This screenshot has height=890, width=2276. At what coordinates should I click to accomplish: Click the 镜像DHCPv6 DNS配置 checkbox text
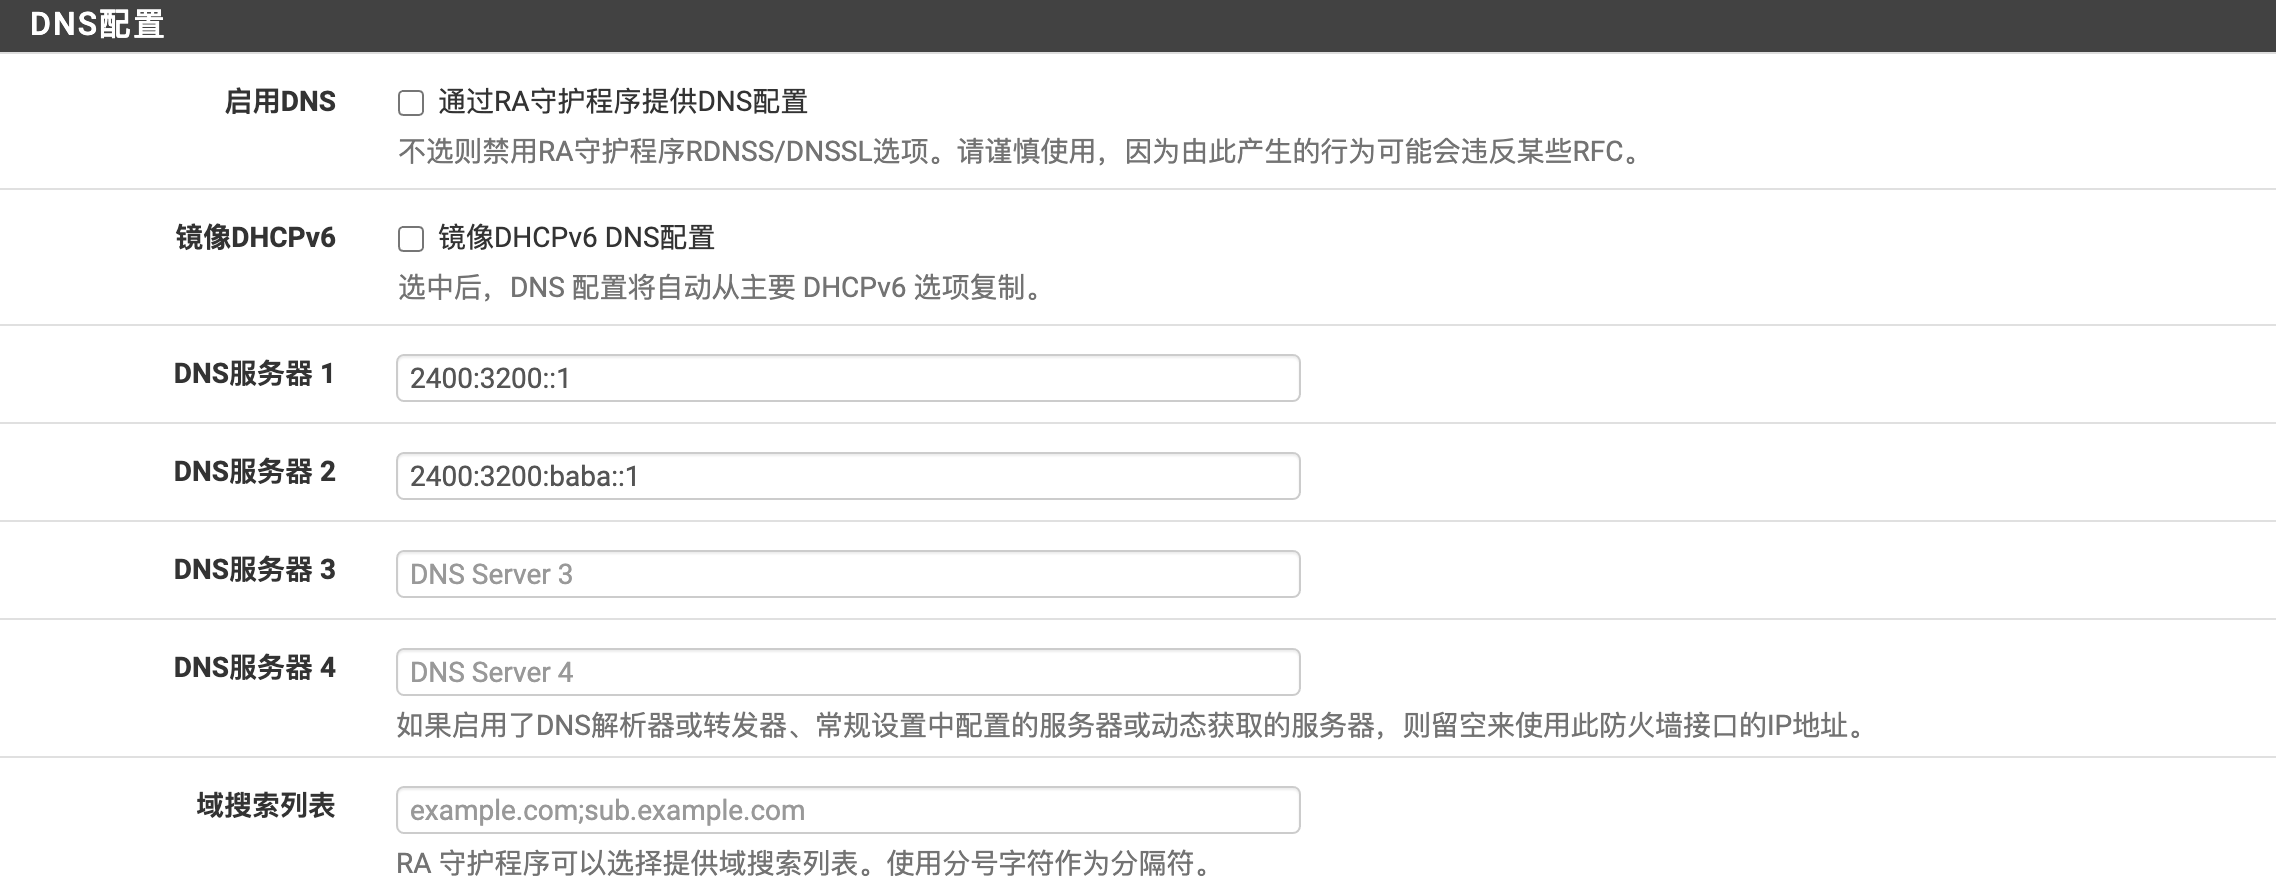577,238
